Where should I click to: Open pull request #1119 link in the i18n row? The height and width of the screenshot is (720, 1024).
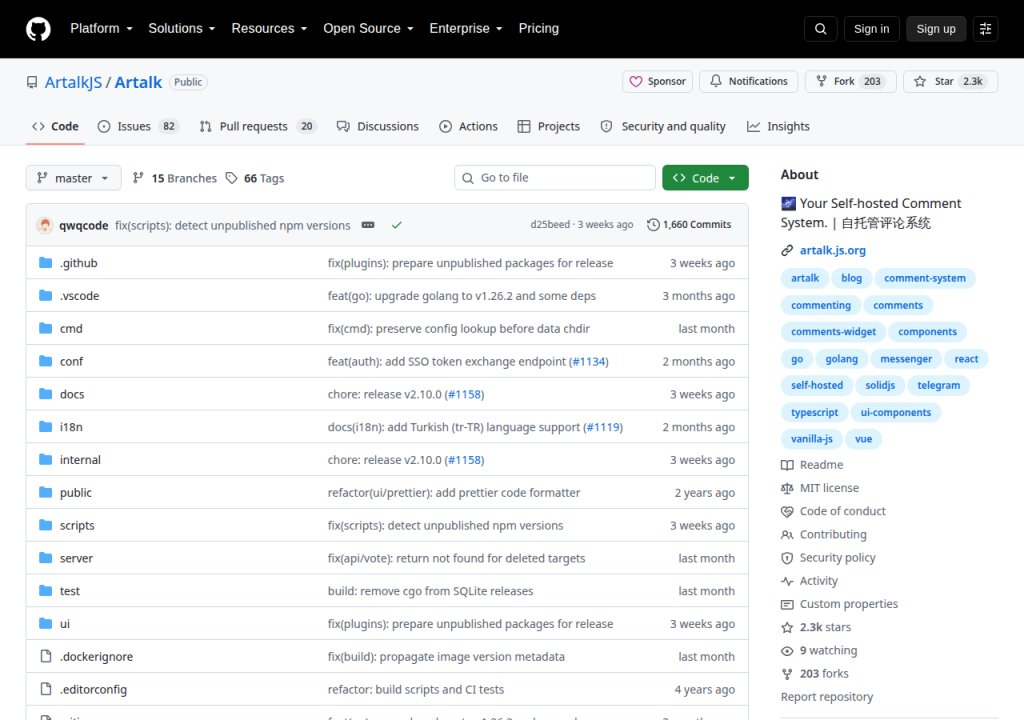point(603,427)
